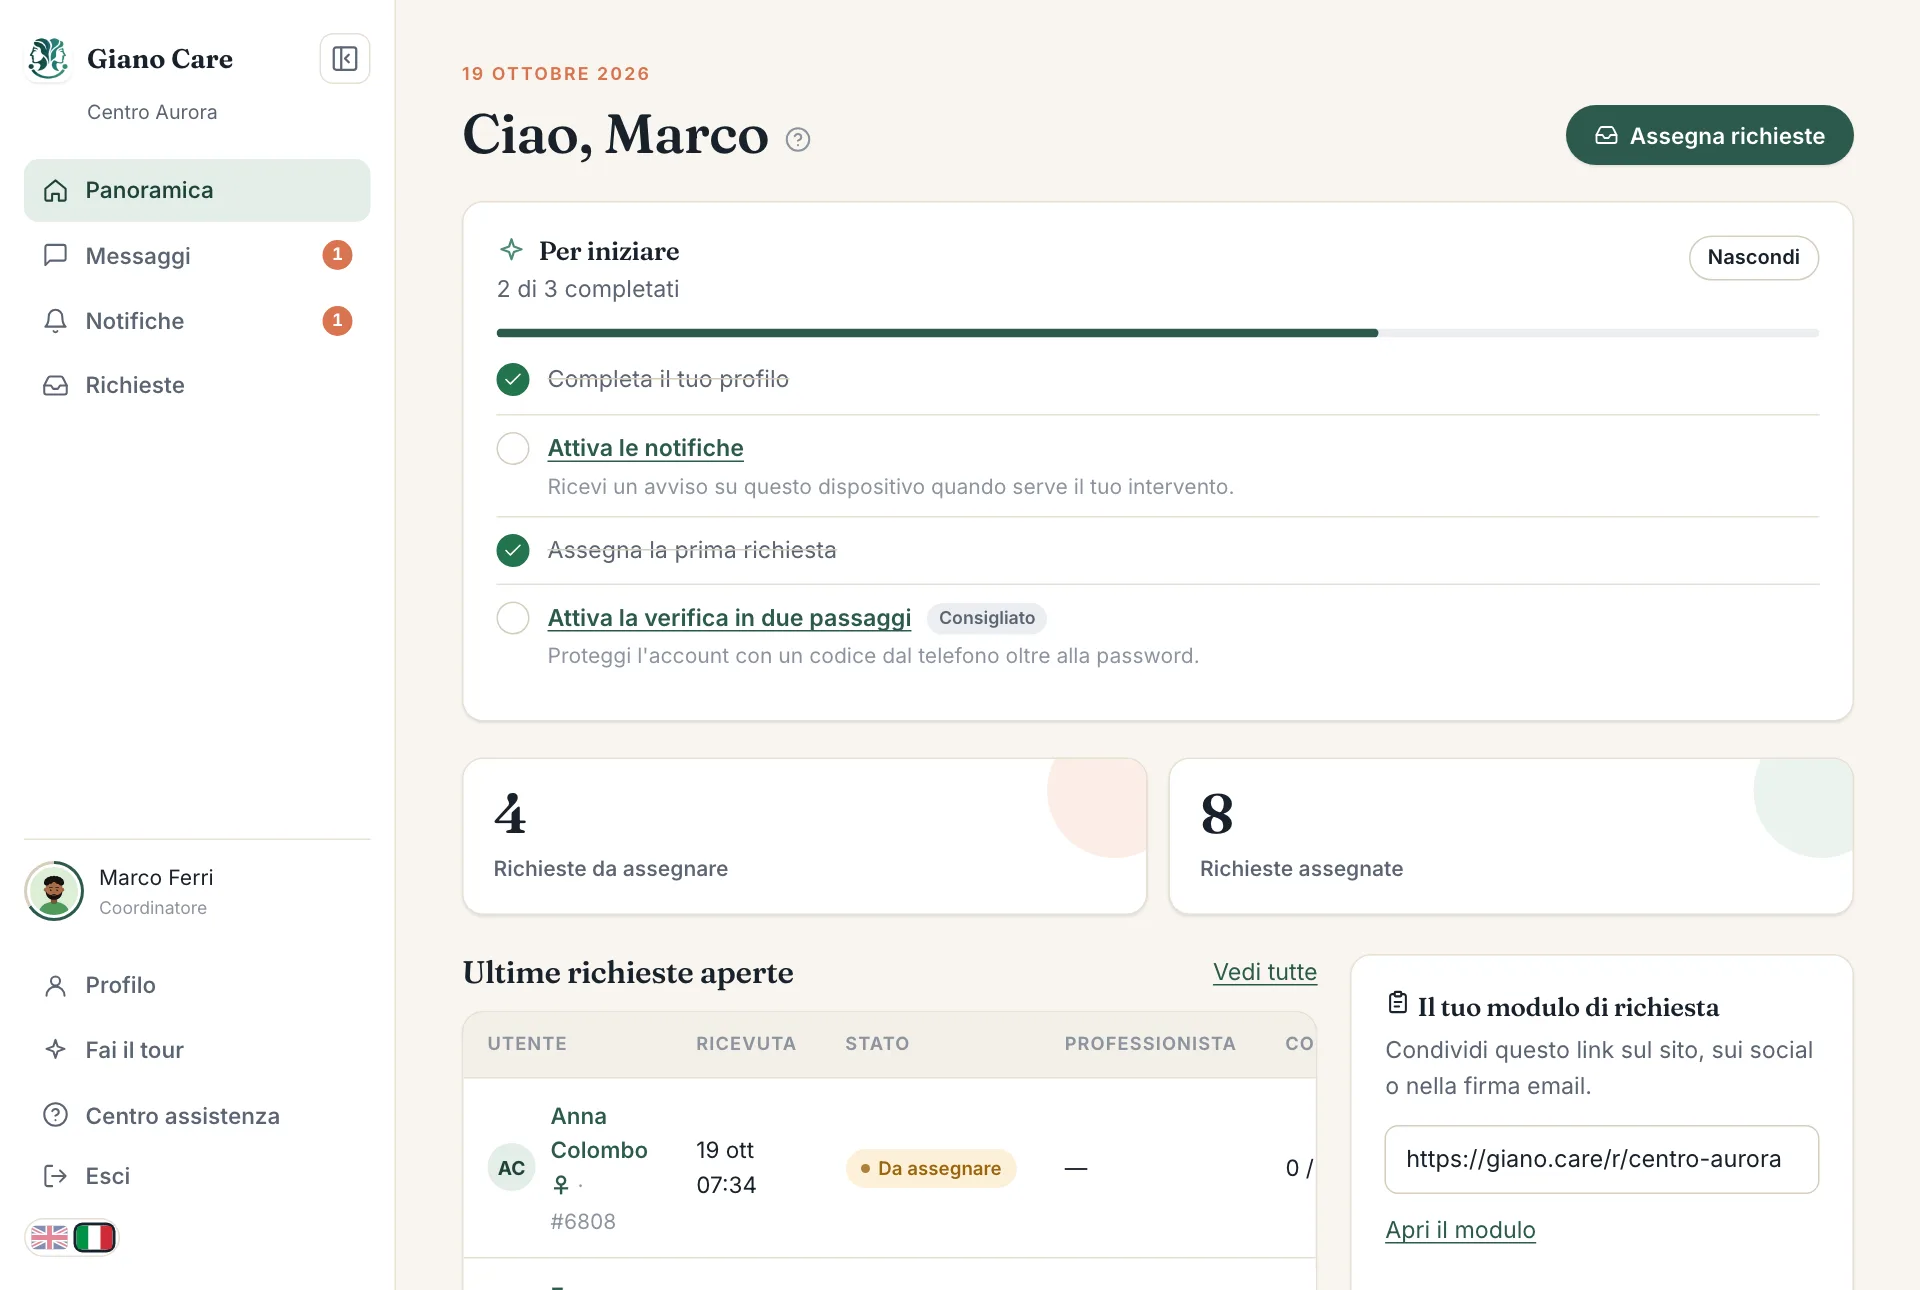
Task: Click the Messaggi unread badge
Action: [x=337, y=255]
